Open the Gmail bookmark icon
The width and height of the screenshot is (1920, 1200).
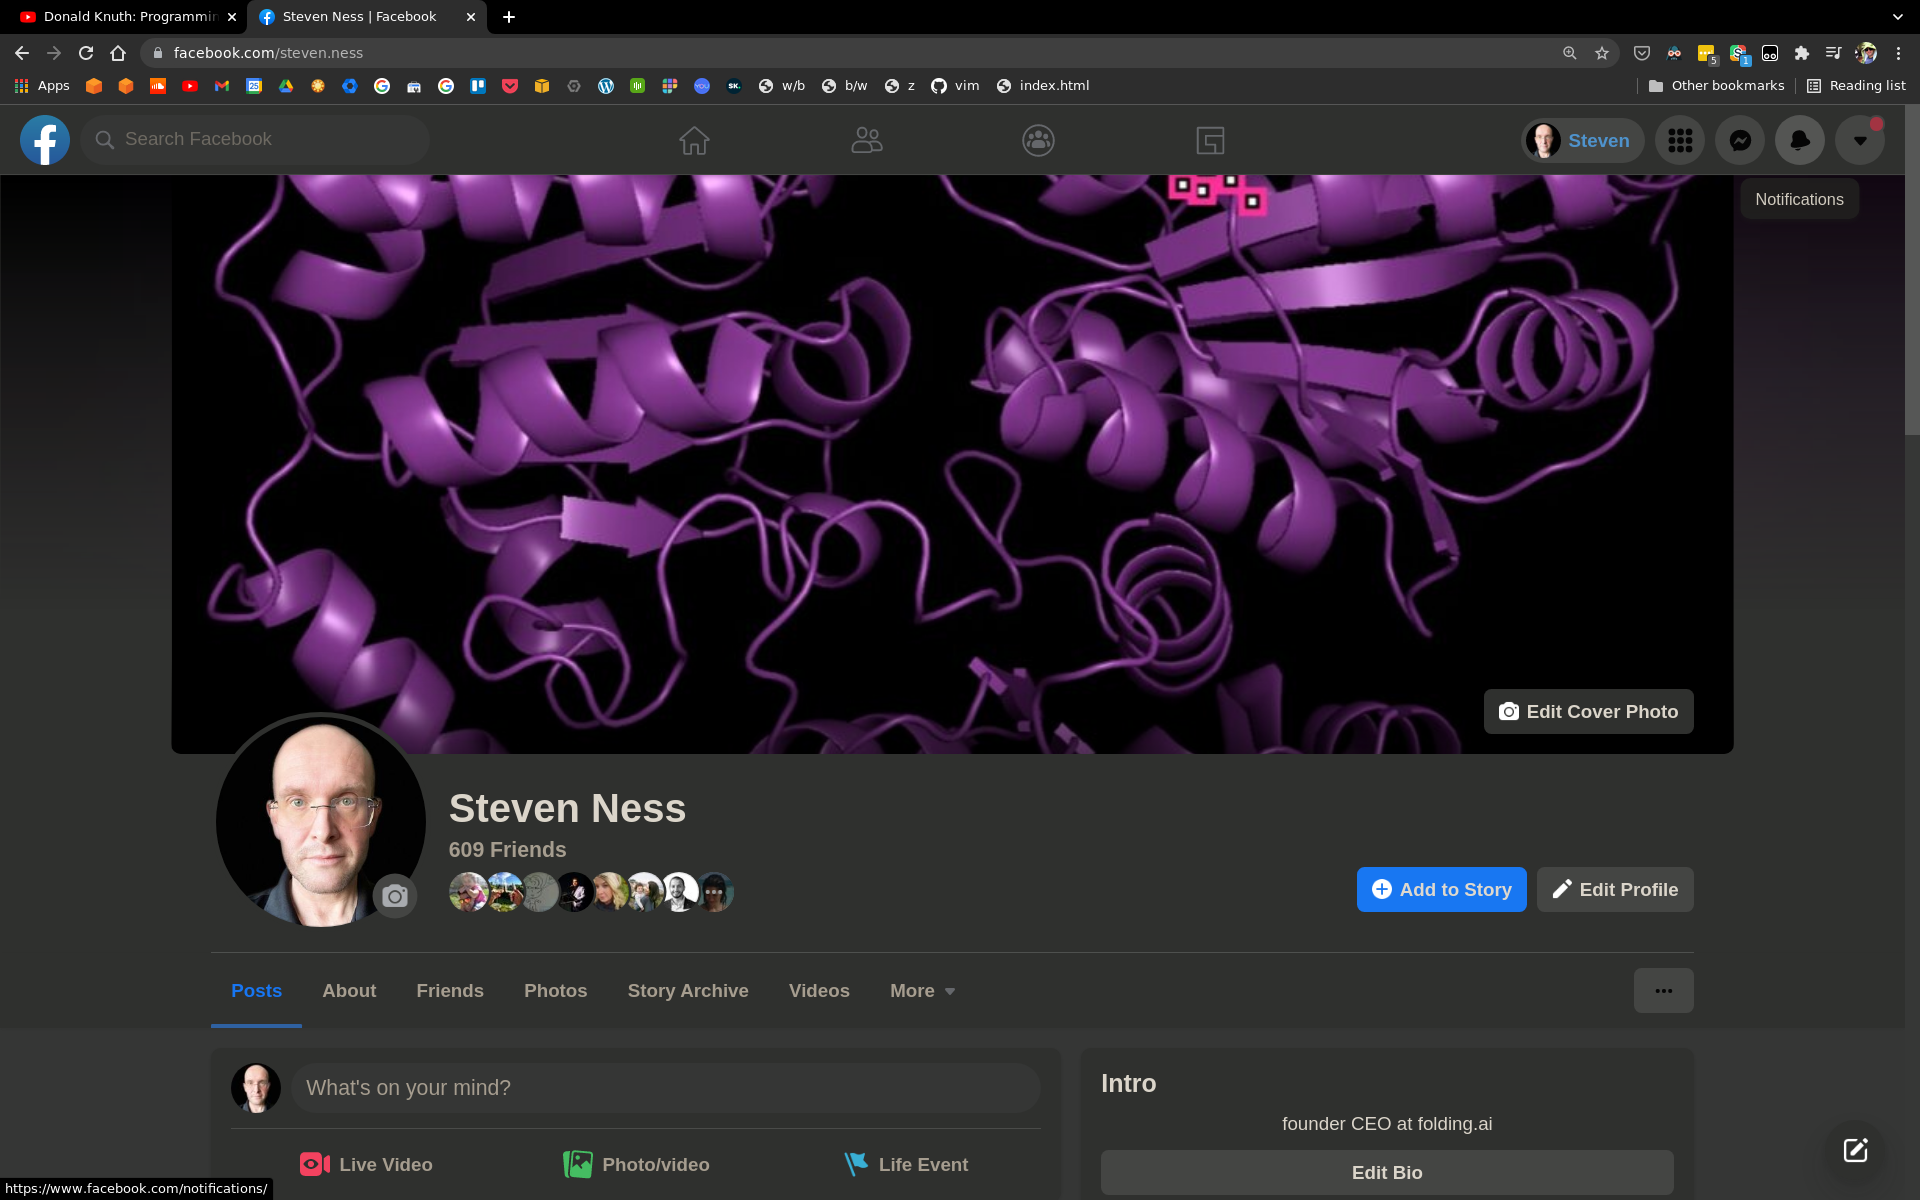[x=222, y=86]
